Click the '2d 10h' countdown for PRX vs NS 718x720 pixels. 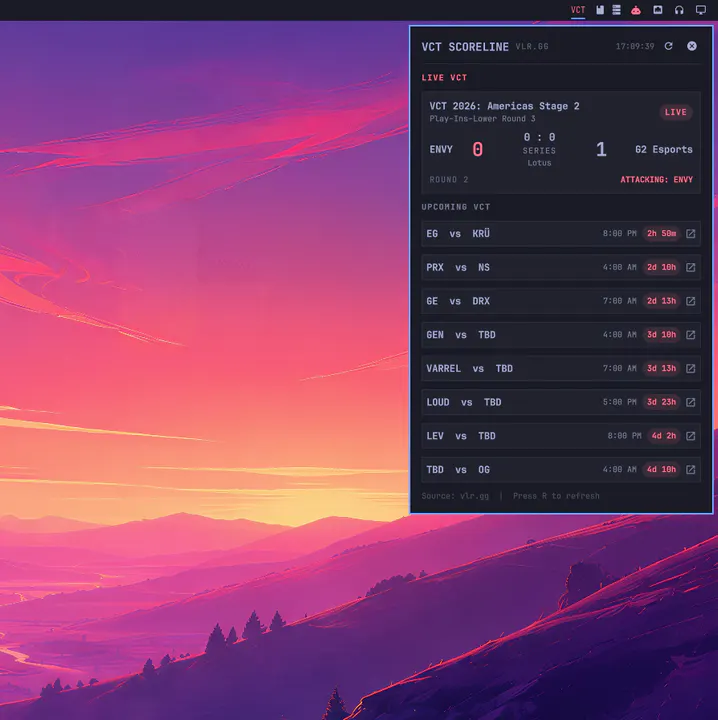point(662,267)
